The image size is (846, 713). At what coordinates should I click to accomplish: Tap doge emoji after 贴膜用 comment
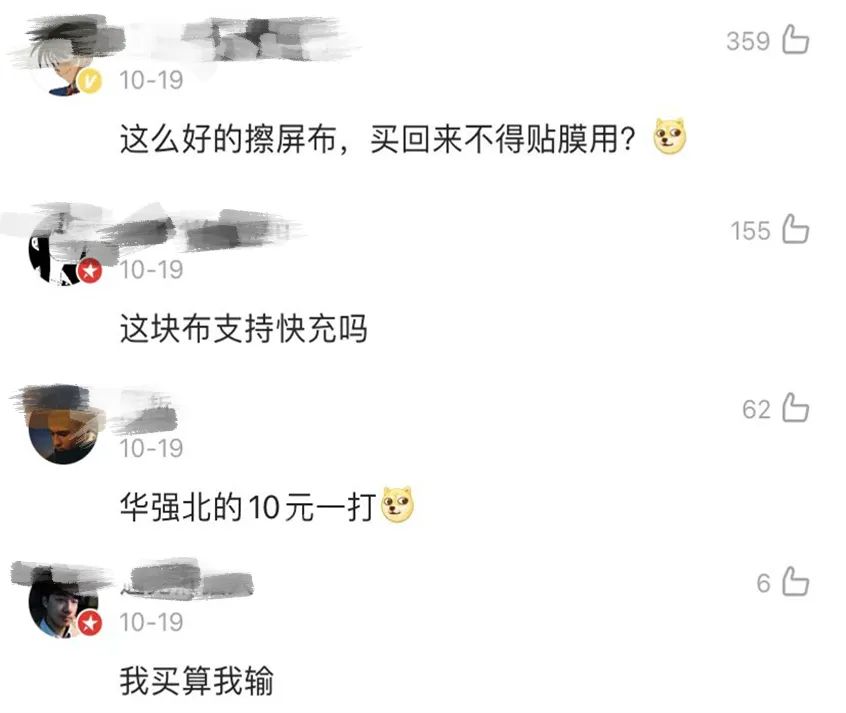tap(670, 136)
